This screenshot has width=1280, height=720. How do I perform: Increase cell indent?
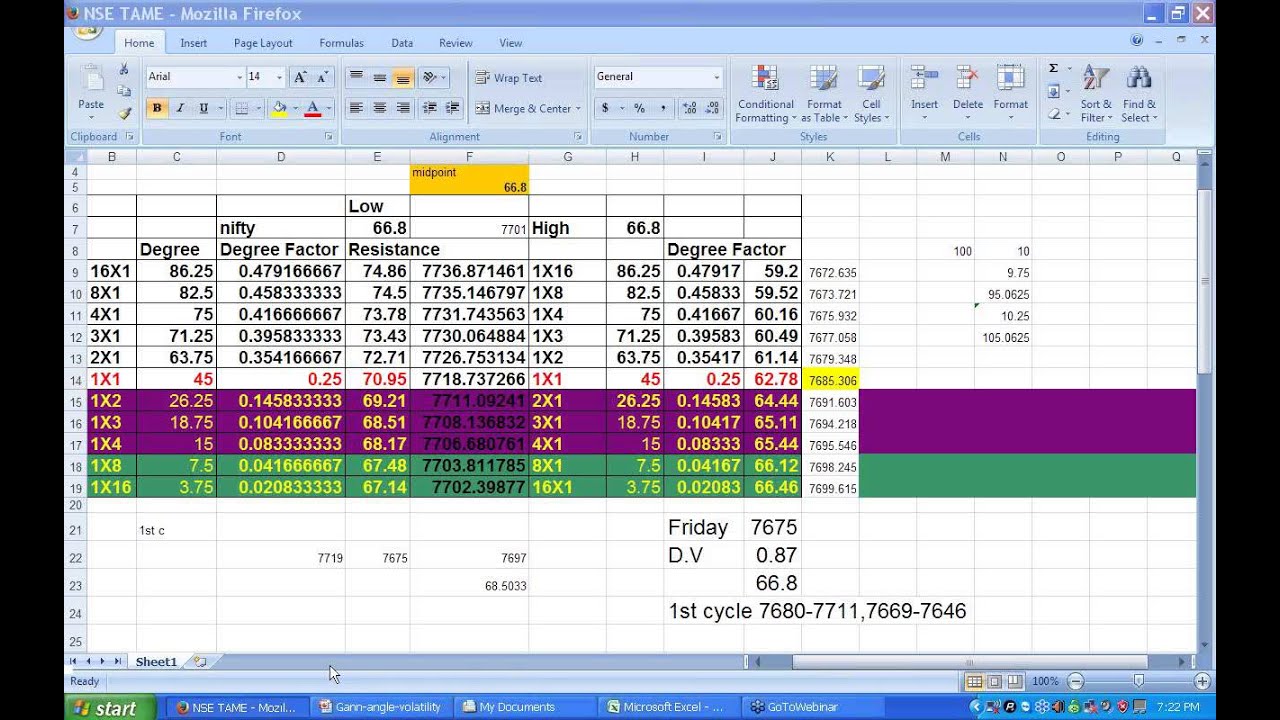coord(453,108)
